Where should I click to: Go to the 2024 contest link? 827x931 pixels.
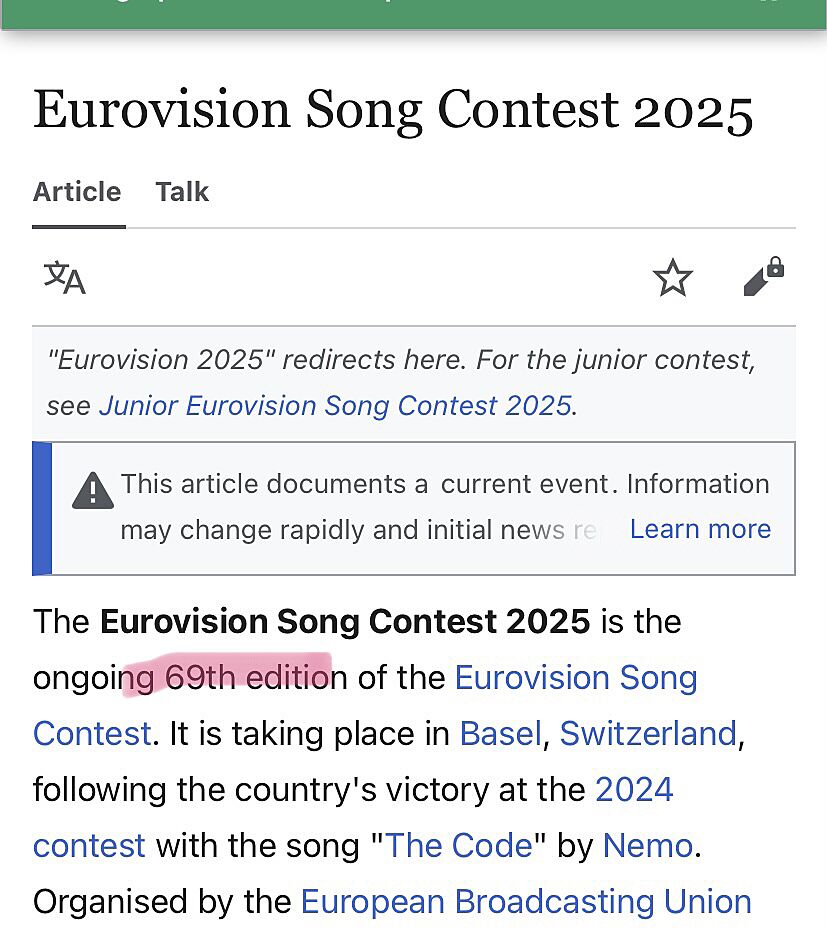[x=634, y=790]
